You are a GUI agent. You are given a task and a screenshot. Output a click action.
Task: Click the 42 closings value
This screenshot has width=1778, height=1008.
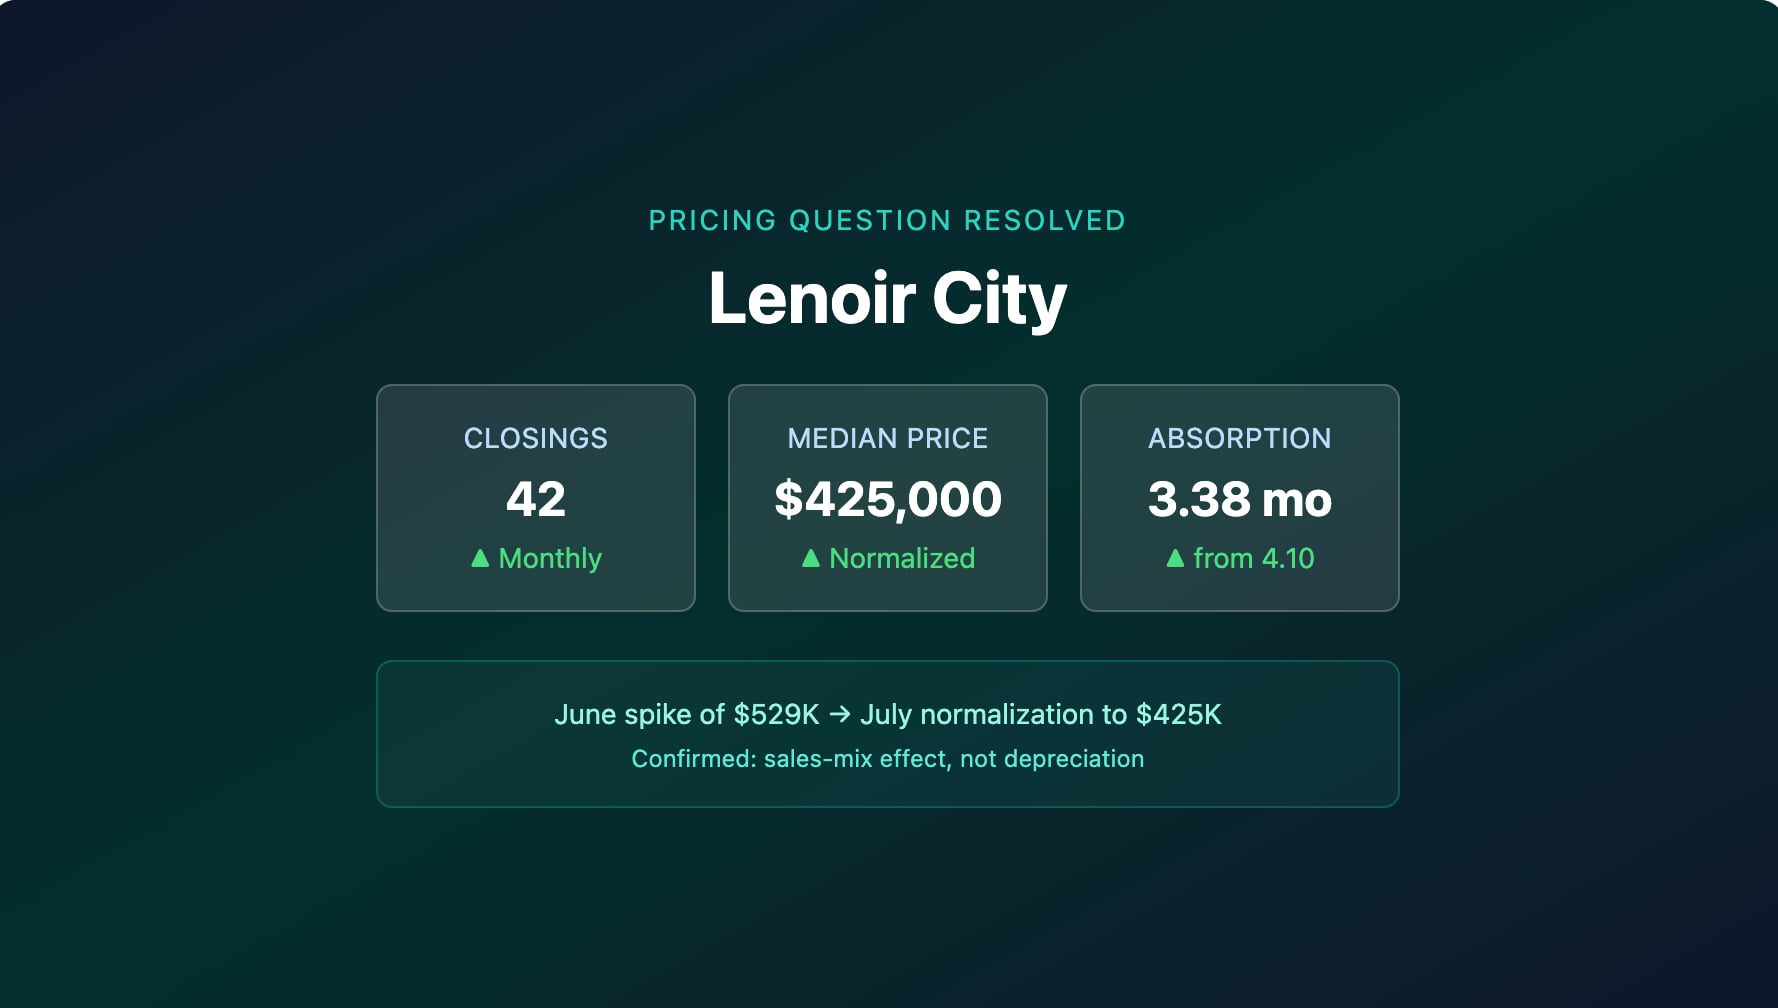tap(536, 499)
